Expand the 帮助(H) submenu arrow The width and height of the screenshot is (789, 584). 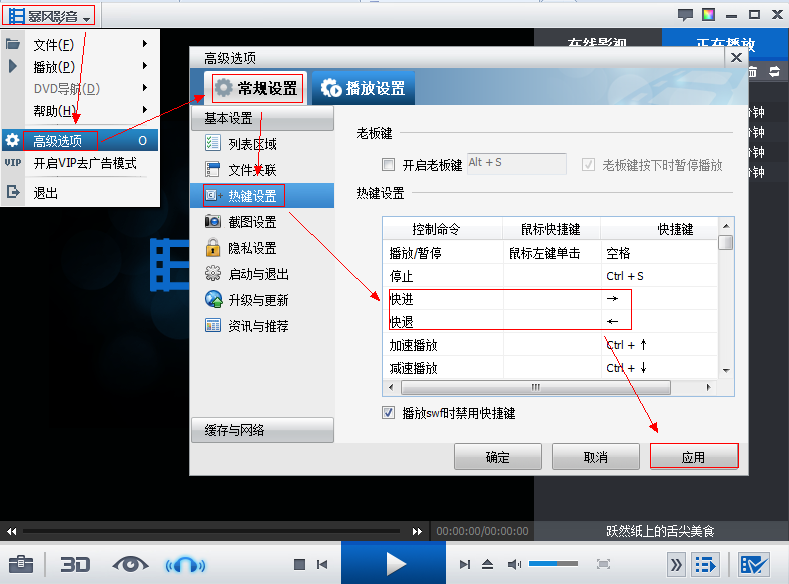[x=145, y=110]
